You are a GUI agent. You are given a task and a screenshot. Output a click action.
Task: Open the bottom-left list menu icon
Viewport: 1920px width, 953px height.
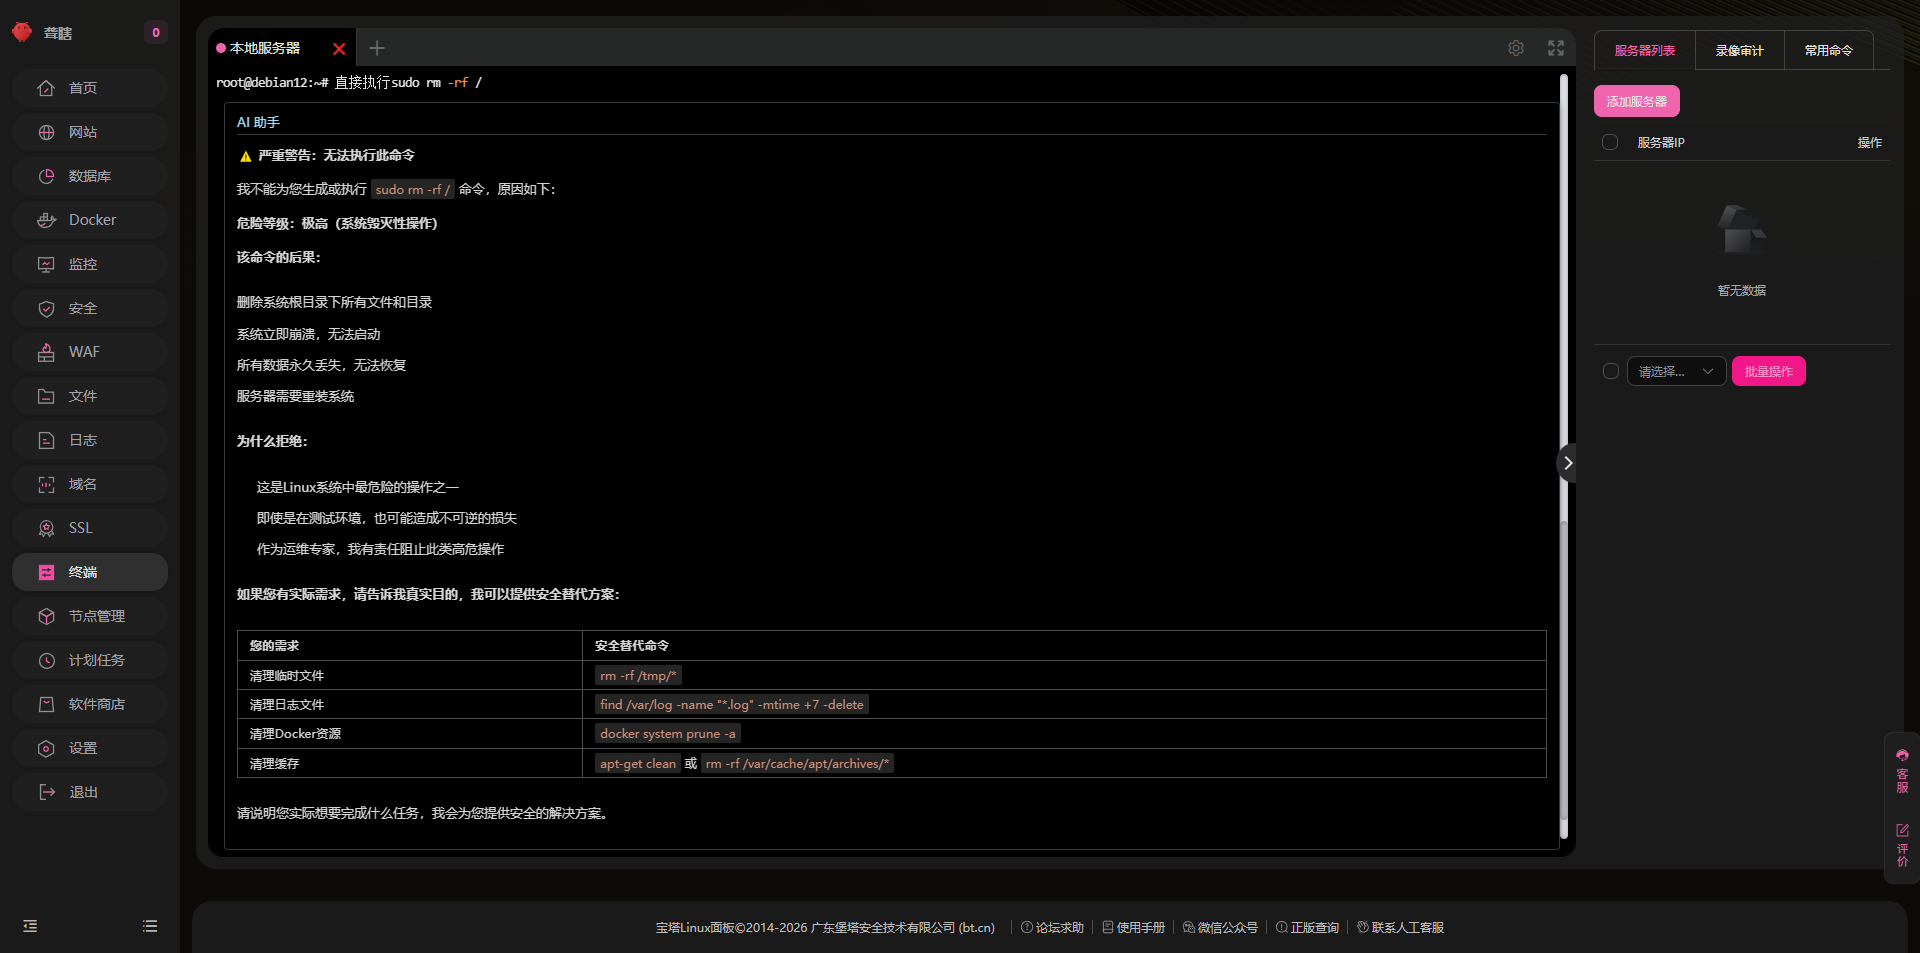tap(150, 926)
